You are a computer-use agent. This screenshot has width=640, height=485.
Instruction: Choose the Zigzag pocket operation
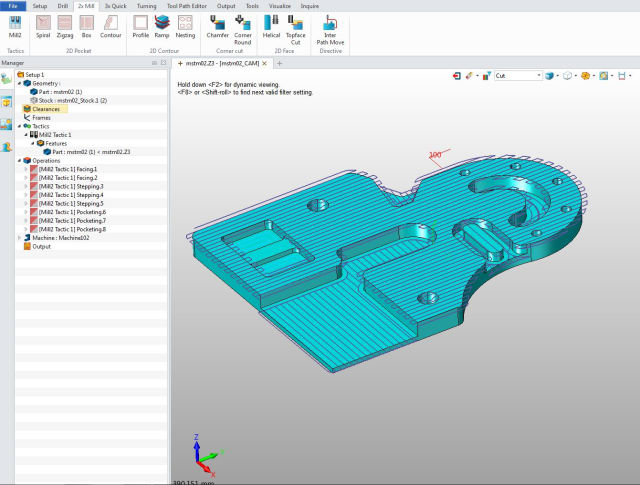65,27
